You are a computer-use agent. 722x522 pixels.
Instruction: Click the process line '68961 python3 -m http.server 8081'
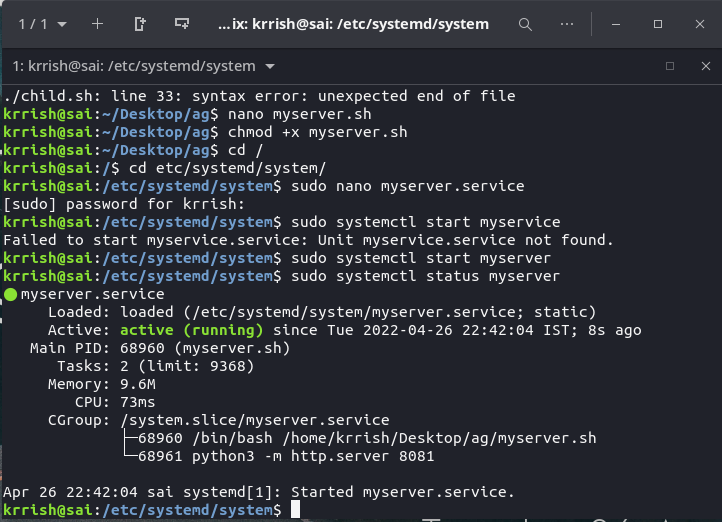286,456
